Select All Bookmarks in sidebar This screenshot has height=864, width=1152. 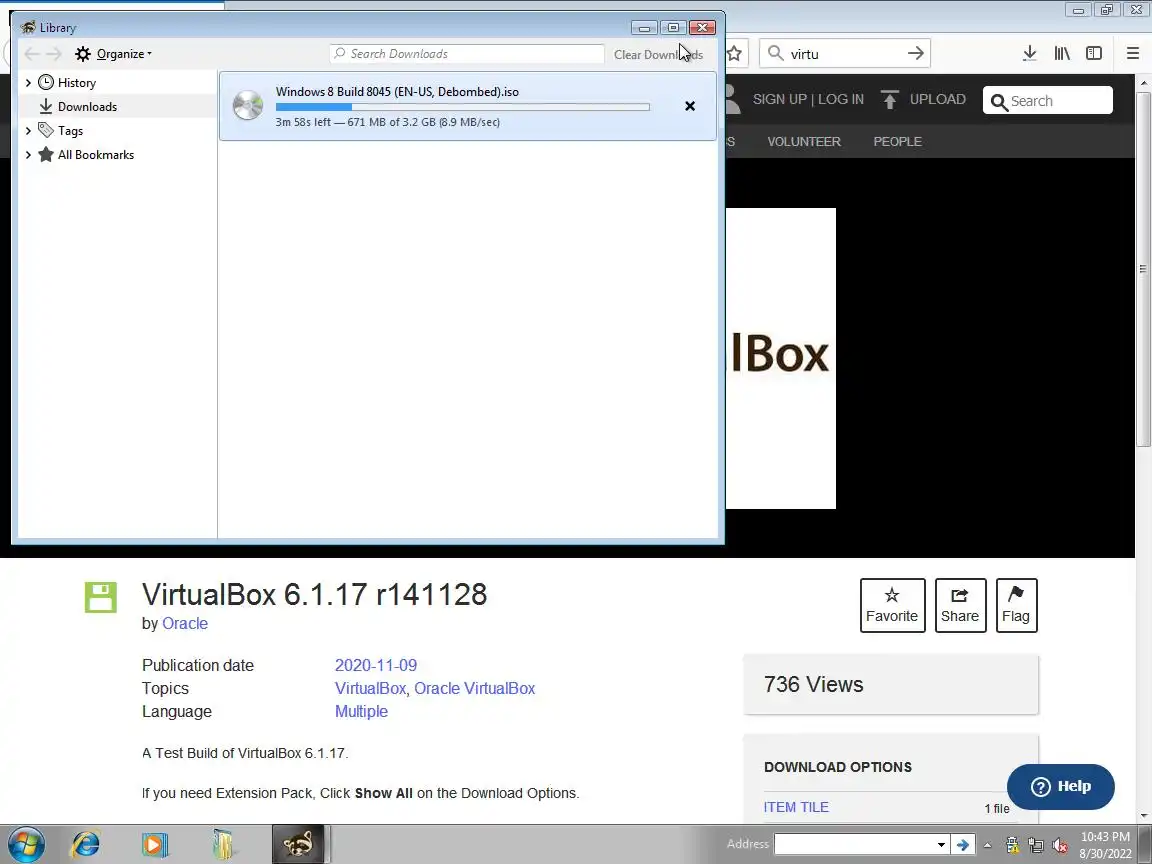click(96, 154)
